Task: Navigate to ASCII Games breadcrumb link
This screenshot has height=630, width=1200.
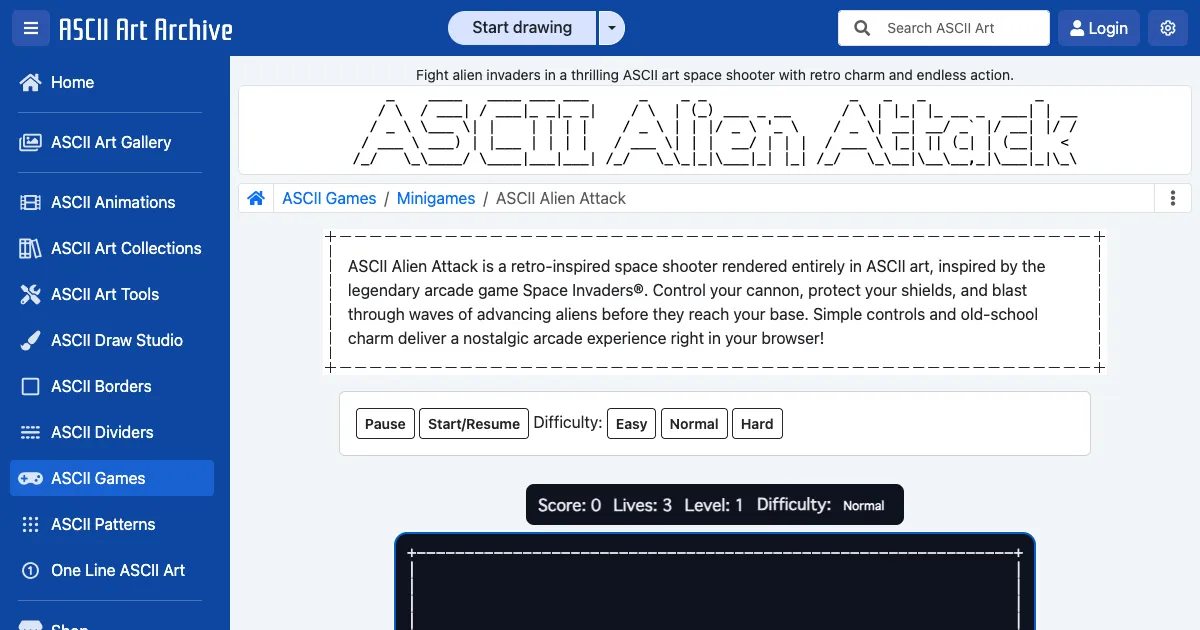Action: [329, 198]
